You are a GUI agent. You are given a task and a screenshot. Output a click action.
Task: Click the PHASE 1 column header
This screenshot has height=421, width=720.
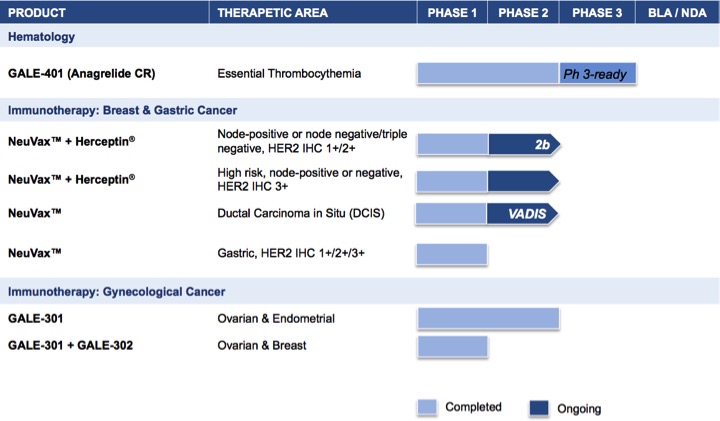pos(452,12)
